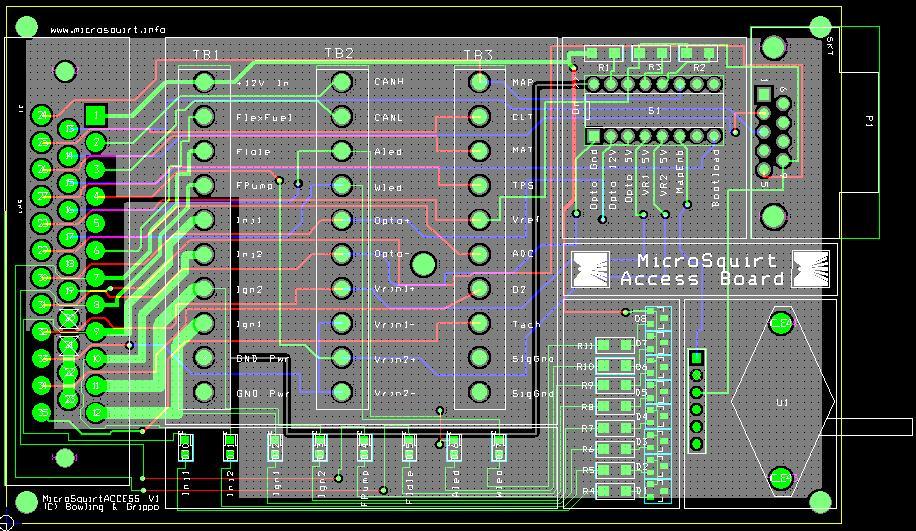Select the TB2 pad beside Aled

342,151
